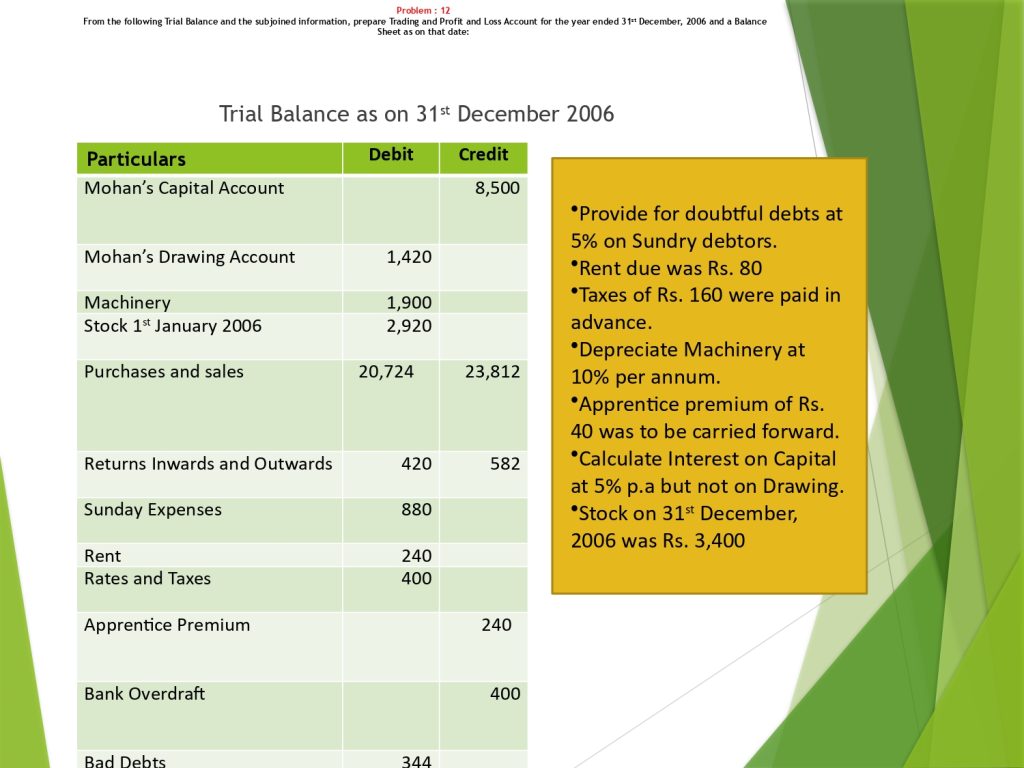Image resolution: width=1024 pixels, height=768 pixels.
Task: Click the Mohan's Drawing Account row label
Action: pyautogui.click(x=189, y=257)
